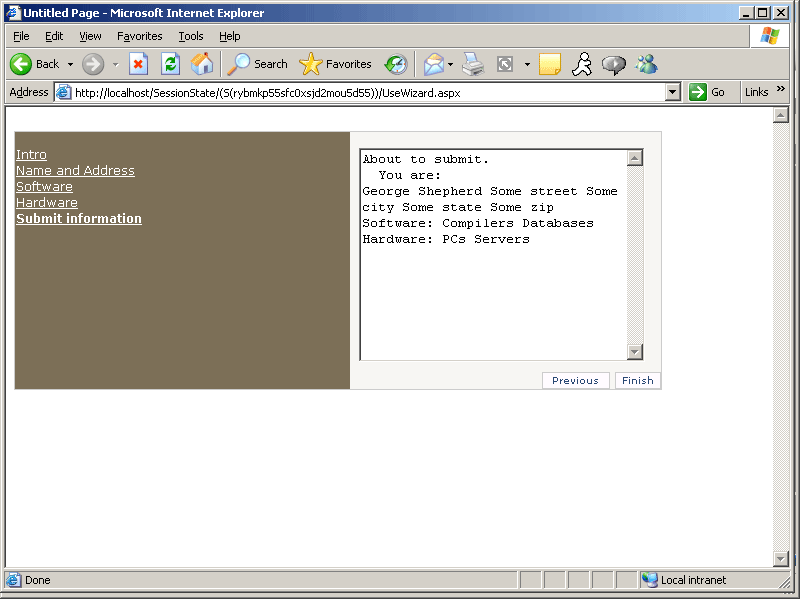The image size is (800, 599).
Task: Print the page using printer icon
Action: coord(473,64)
